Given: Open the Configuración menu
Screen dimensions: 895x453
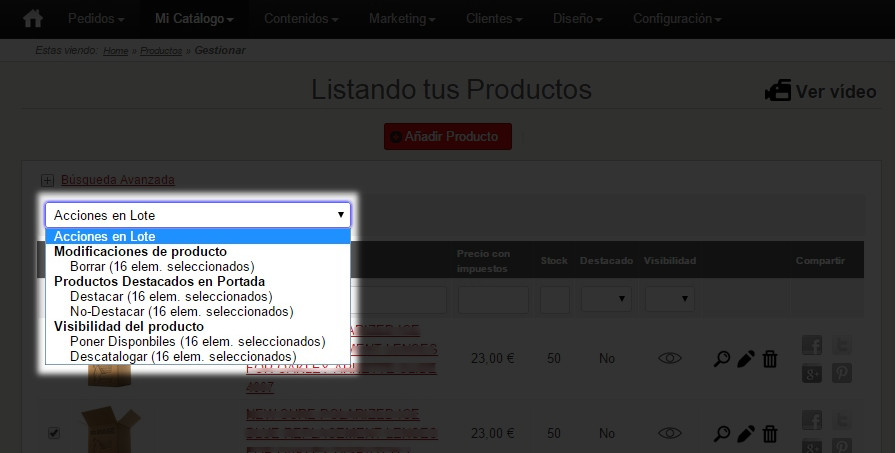Looking at the screenshot, I should pyautogui.click(x=677, y=19).
